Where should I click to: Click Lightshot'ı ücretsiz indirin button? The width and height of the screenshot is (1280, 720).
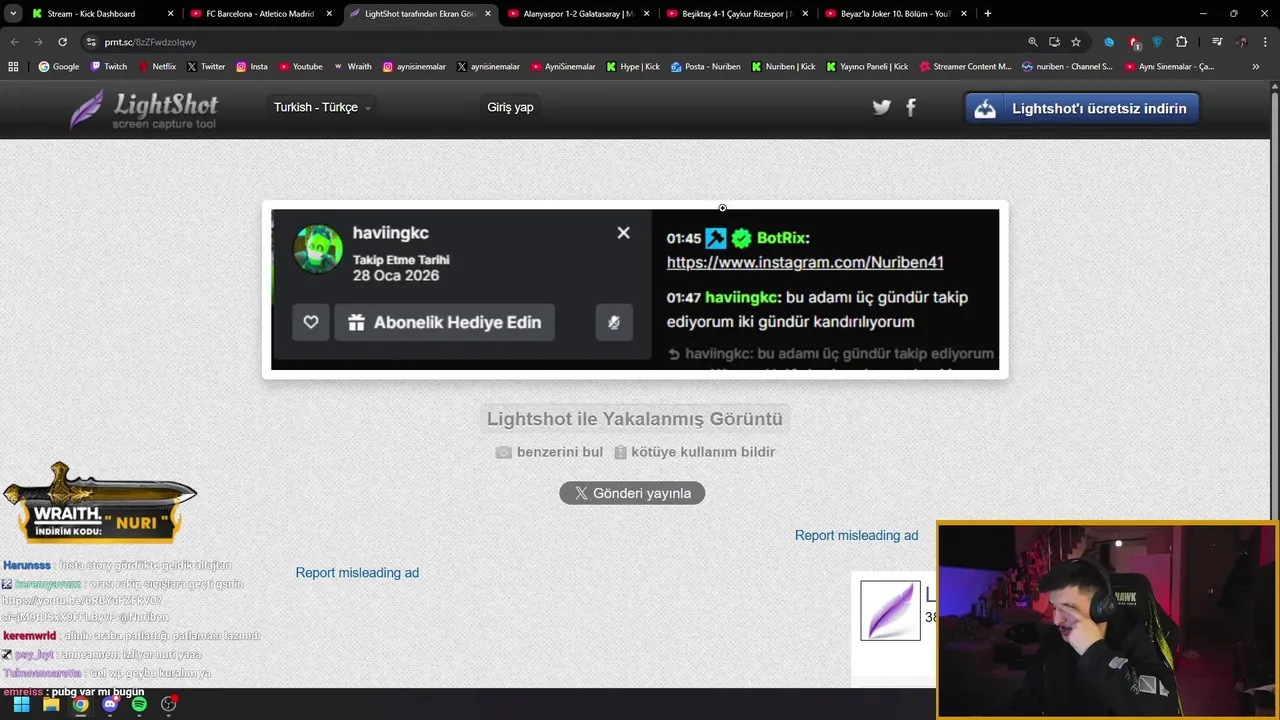click(x=1082, y=108)
